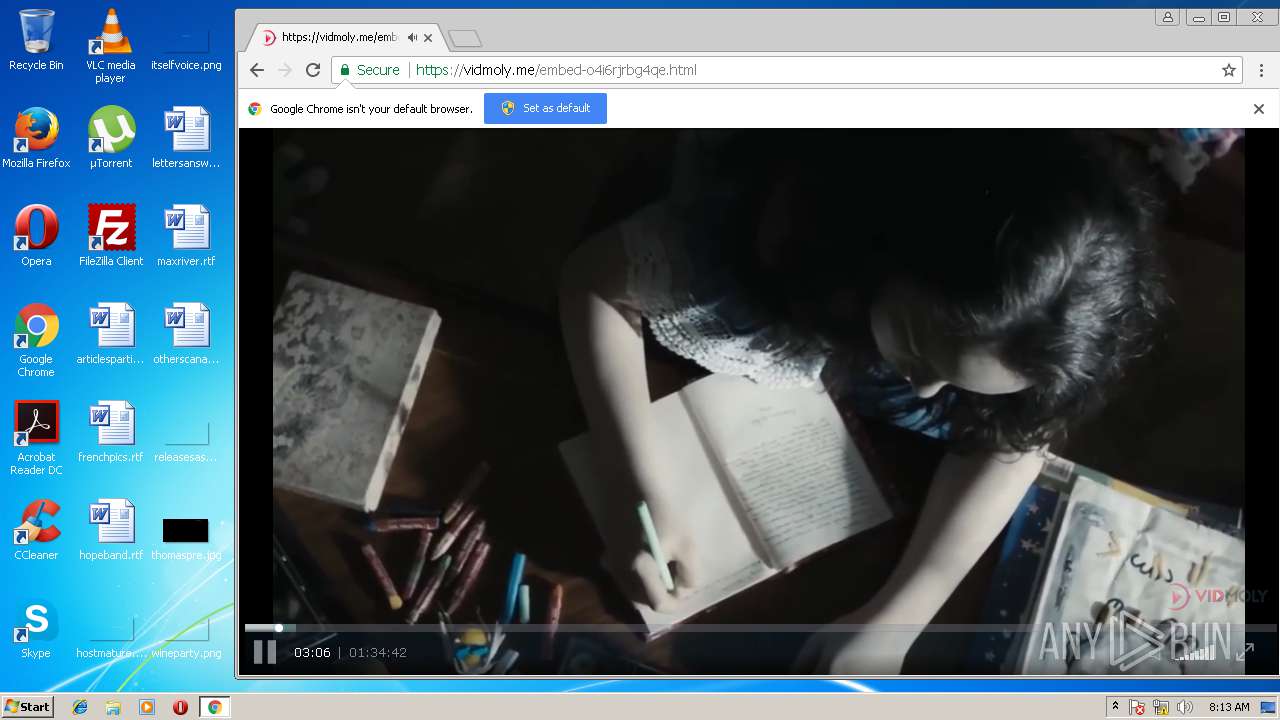Select the hopeband.rtf document

(x=110, y=530)
